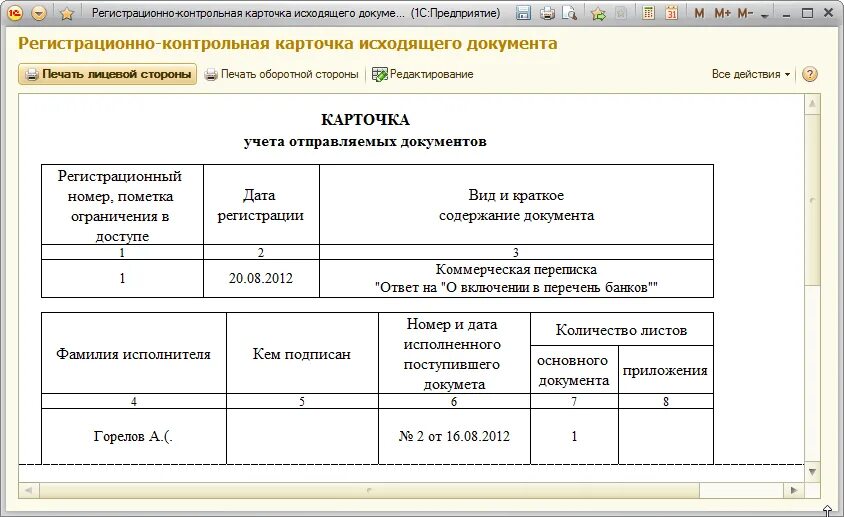Click the 1C application logo icon
This screenshot has height=517, width=844.
coord(15,13)
